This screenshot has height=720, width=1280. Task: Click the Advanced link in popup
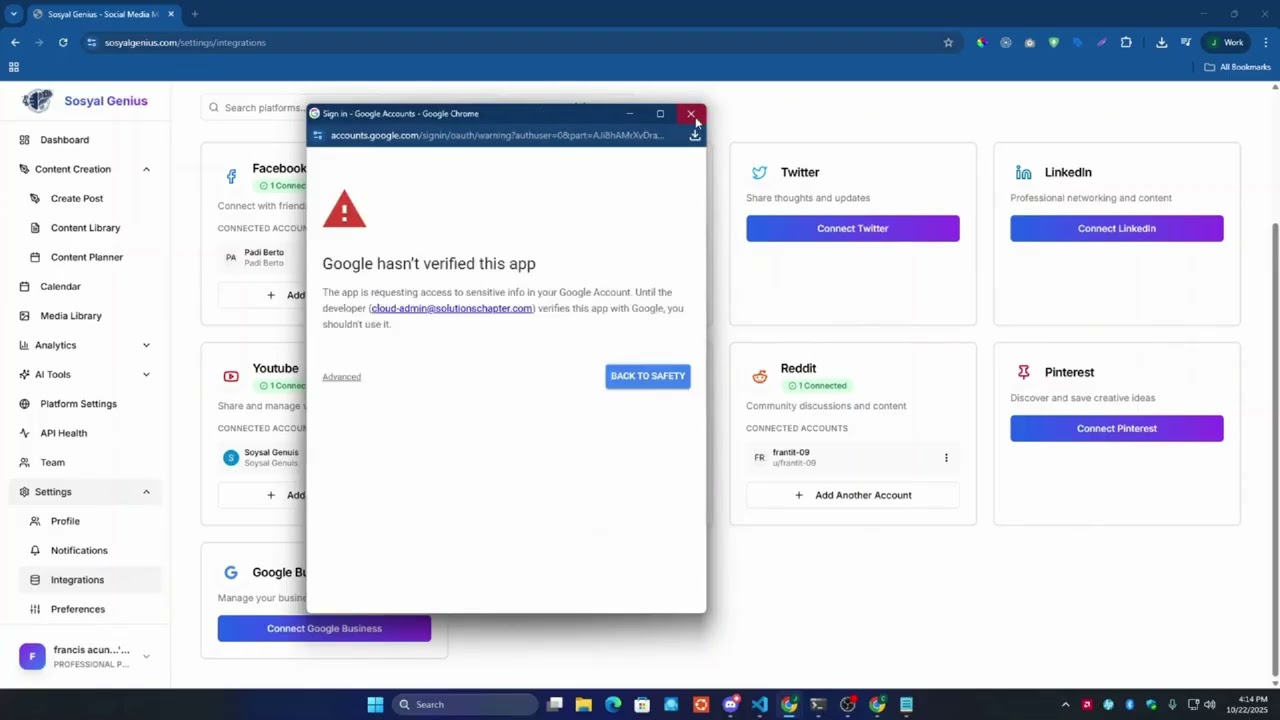(x=341, y=377)
